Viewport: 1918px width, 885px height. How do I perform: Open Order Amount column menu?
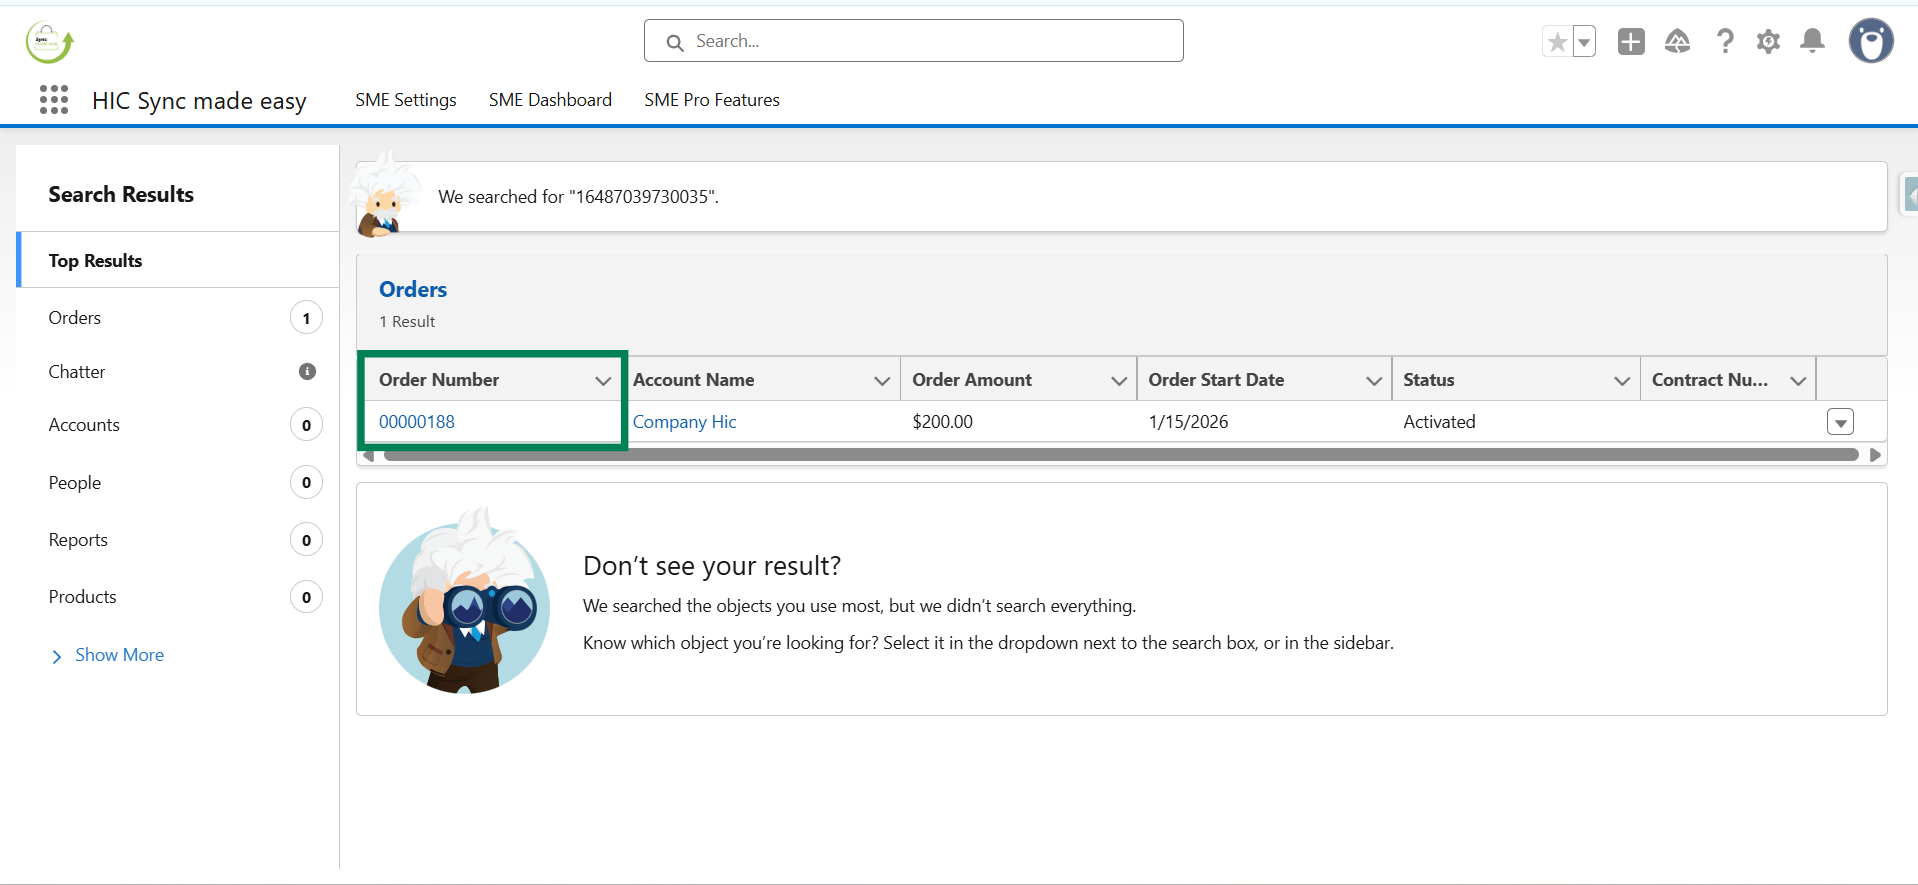(x=1119, y=380)
